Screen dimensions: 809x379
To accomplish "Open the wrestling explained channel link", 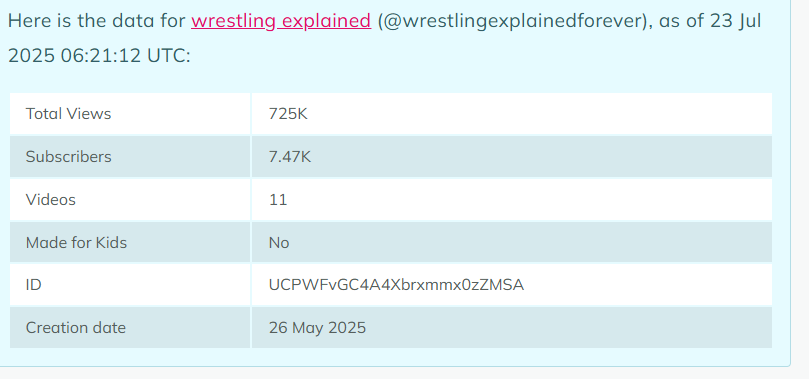I will point(281,21).
